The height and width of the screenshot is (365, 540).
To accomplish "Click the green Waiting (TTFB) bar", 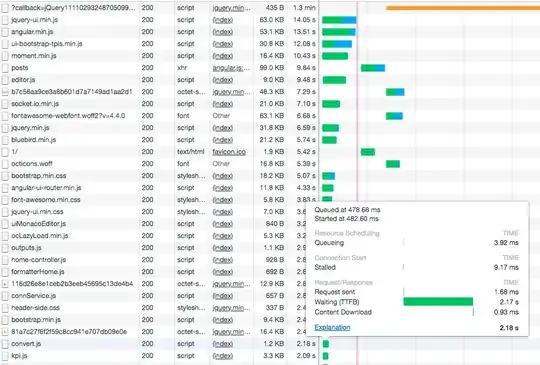I will 438,302.
